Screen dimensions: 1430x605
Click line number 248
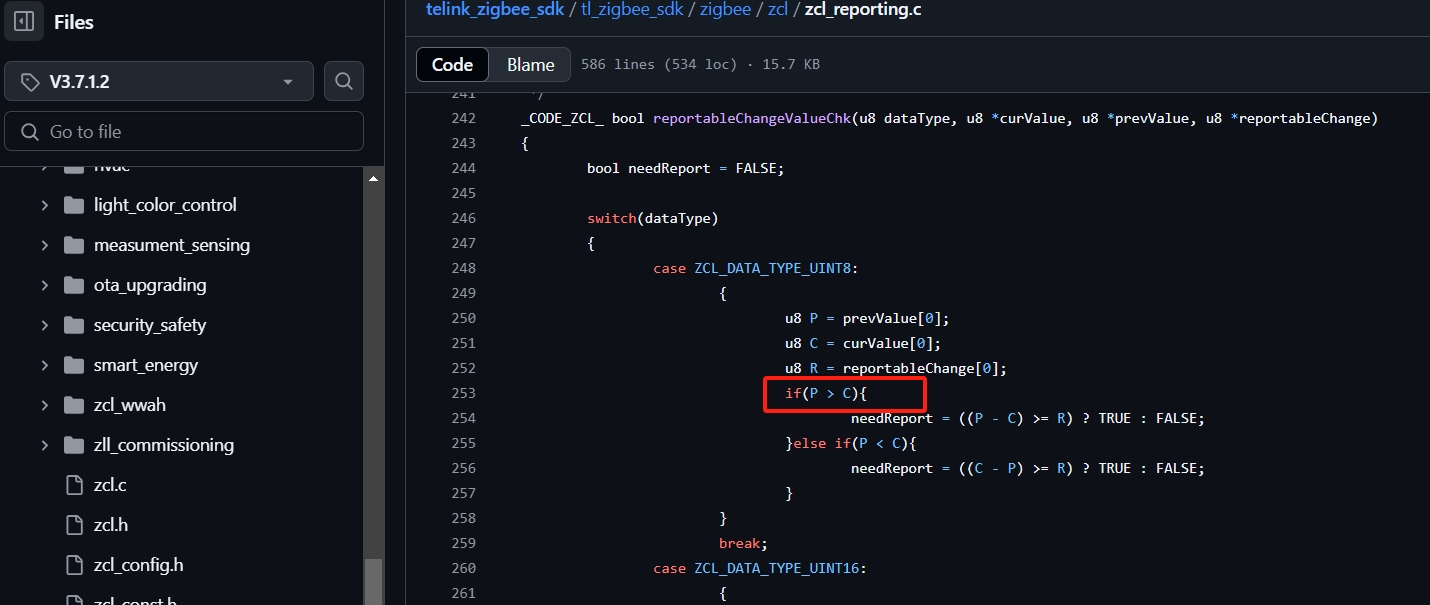463,268
